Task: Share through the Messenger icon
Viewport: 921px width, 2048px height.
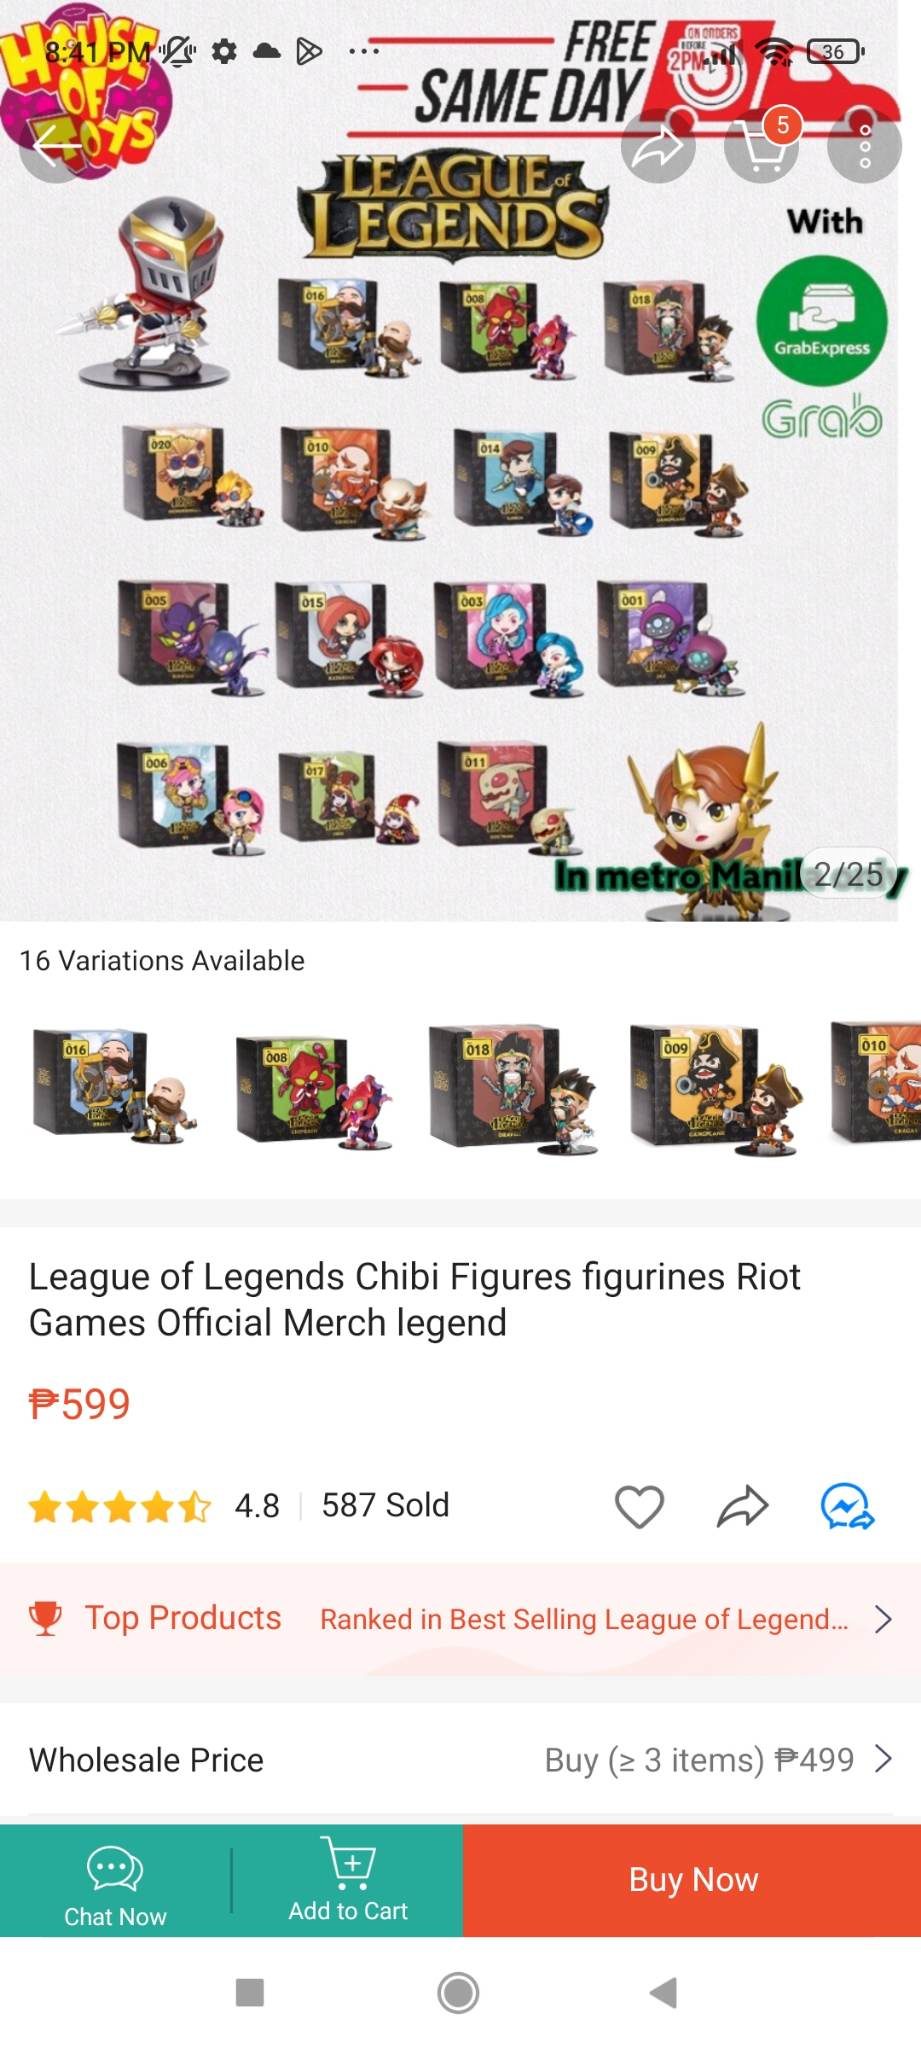Action: click(847, 1506)
